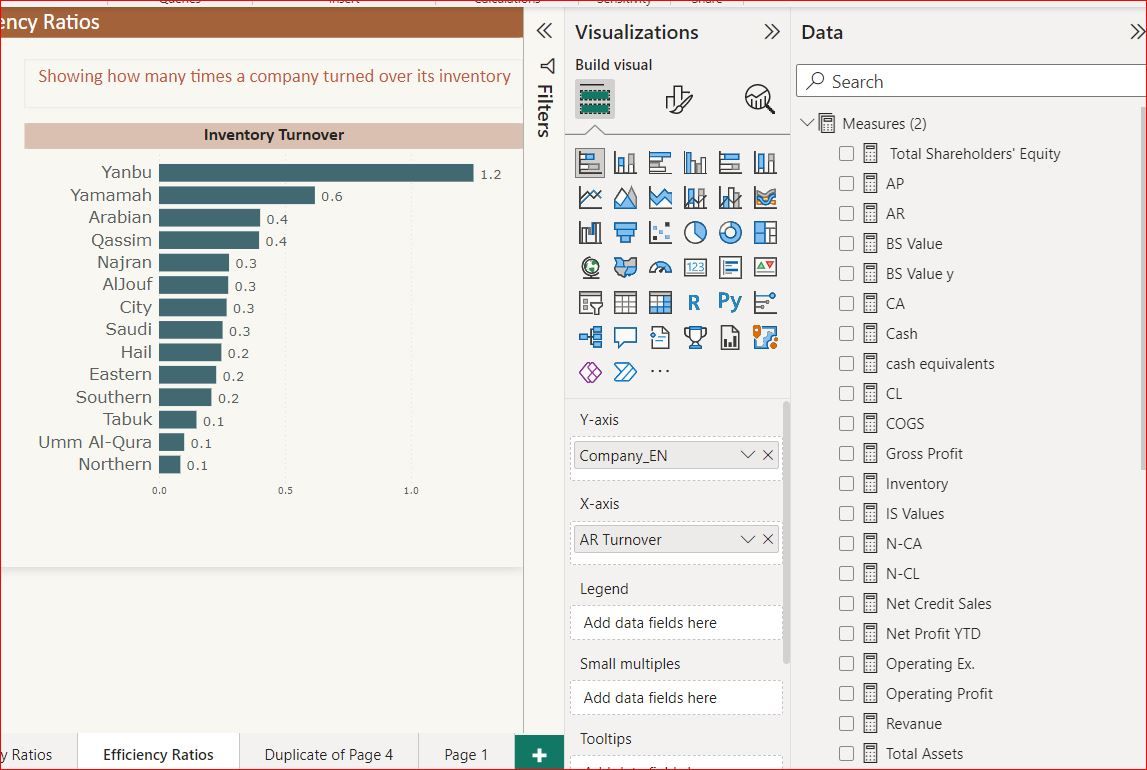This screenshot has width=1147, height=770.
Task: Select the donut chart visual
Action: (730, 232)
